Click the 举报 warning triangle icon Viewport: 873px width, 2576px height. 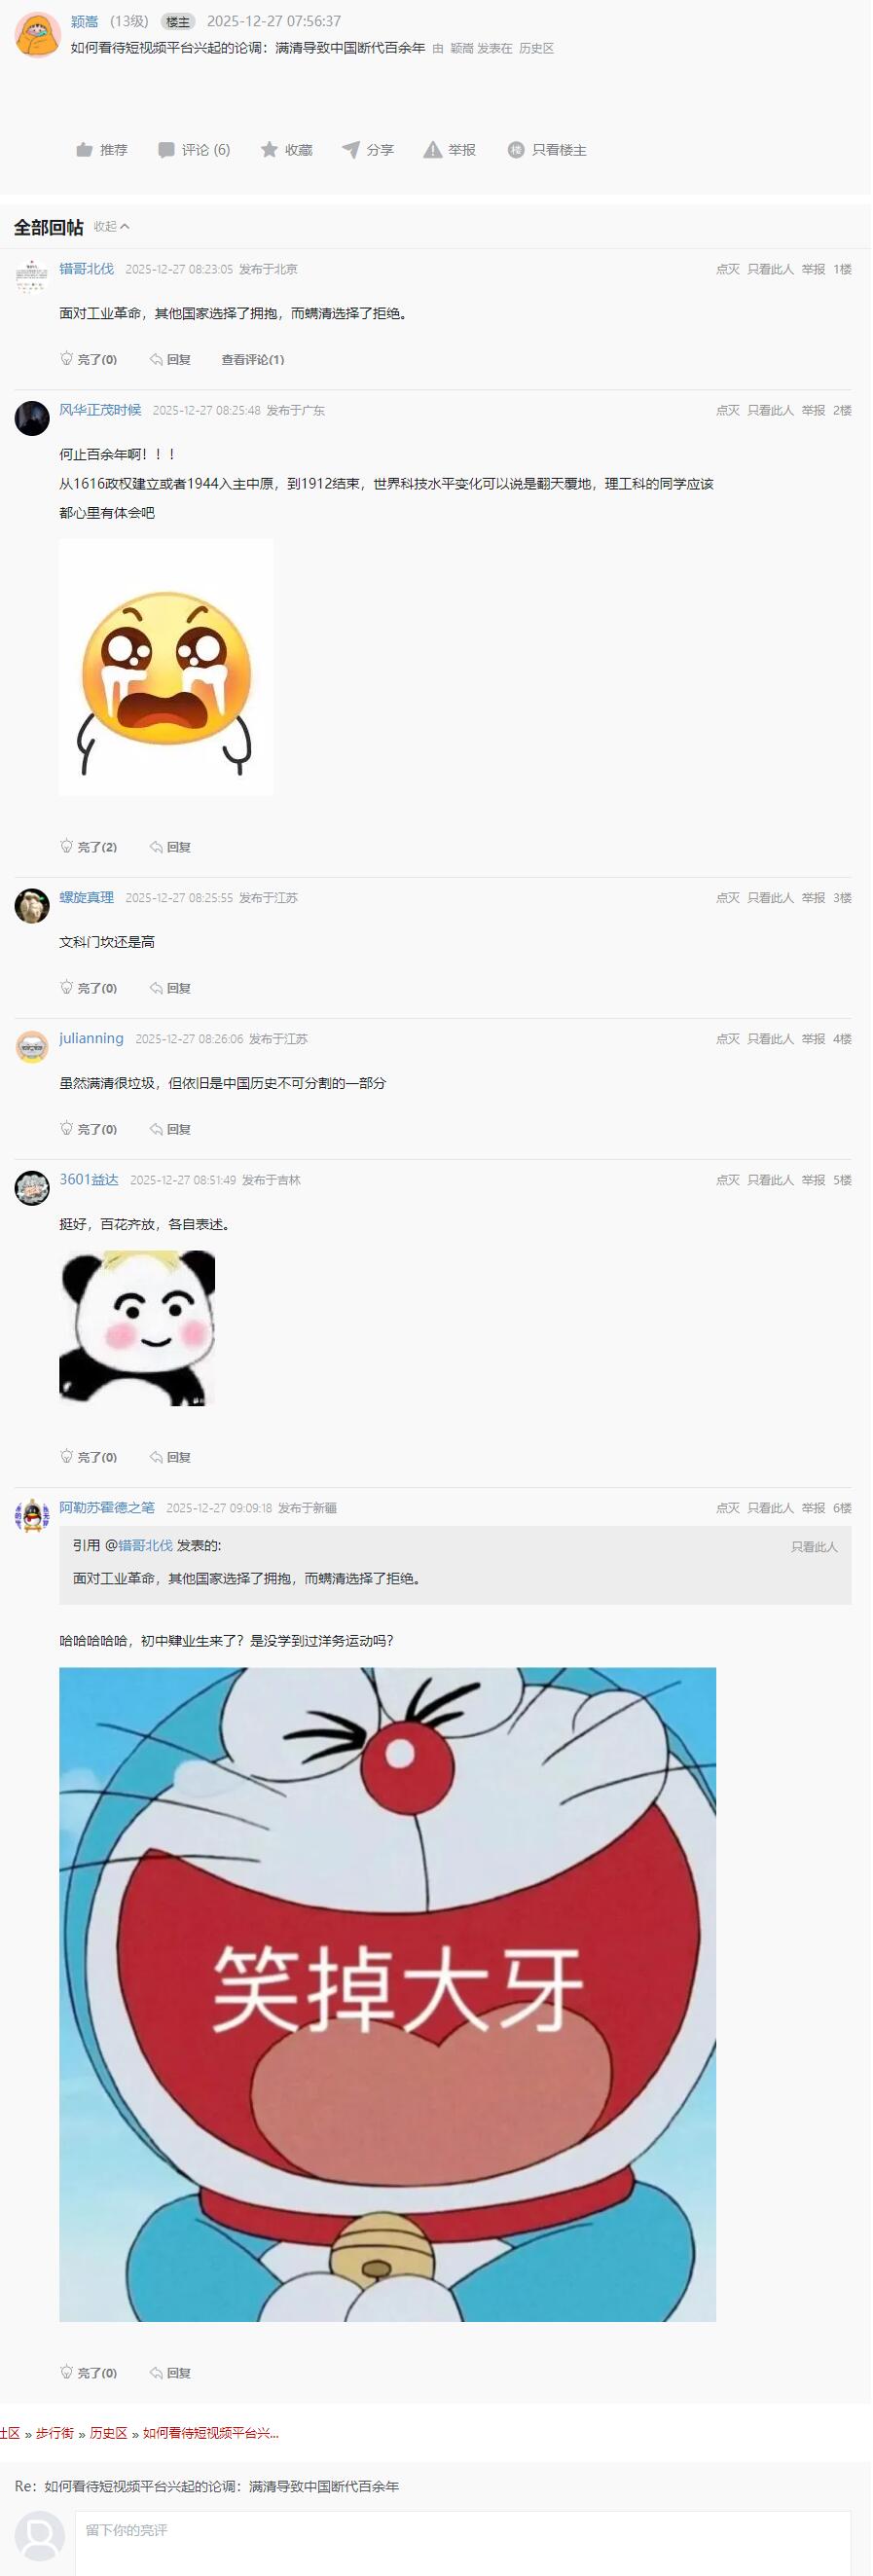(x=433, y=150)
